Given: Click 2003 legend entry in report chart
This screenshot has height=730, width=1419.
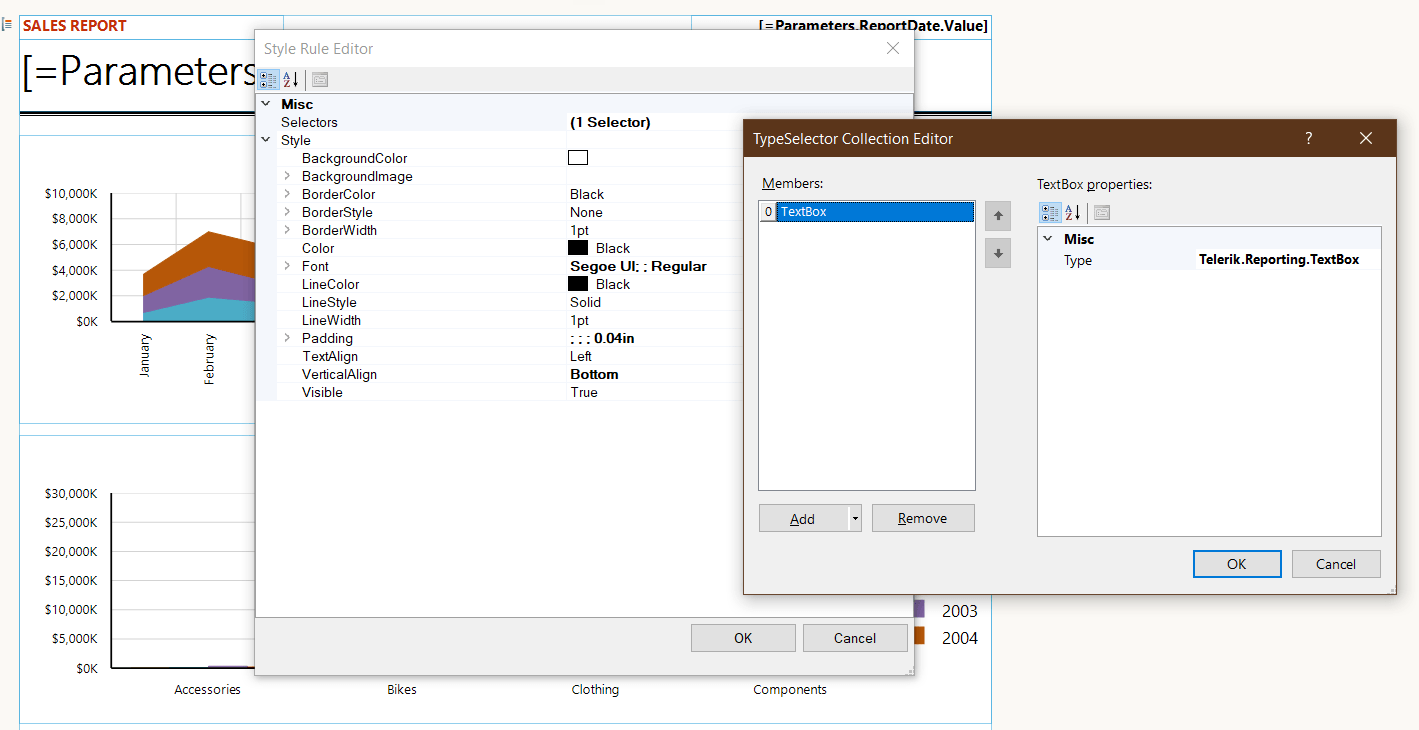Looking at the screenshot, I should click(945, 610).
